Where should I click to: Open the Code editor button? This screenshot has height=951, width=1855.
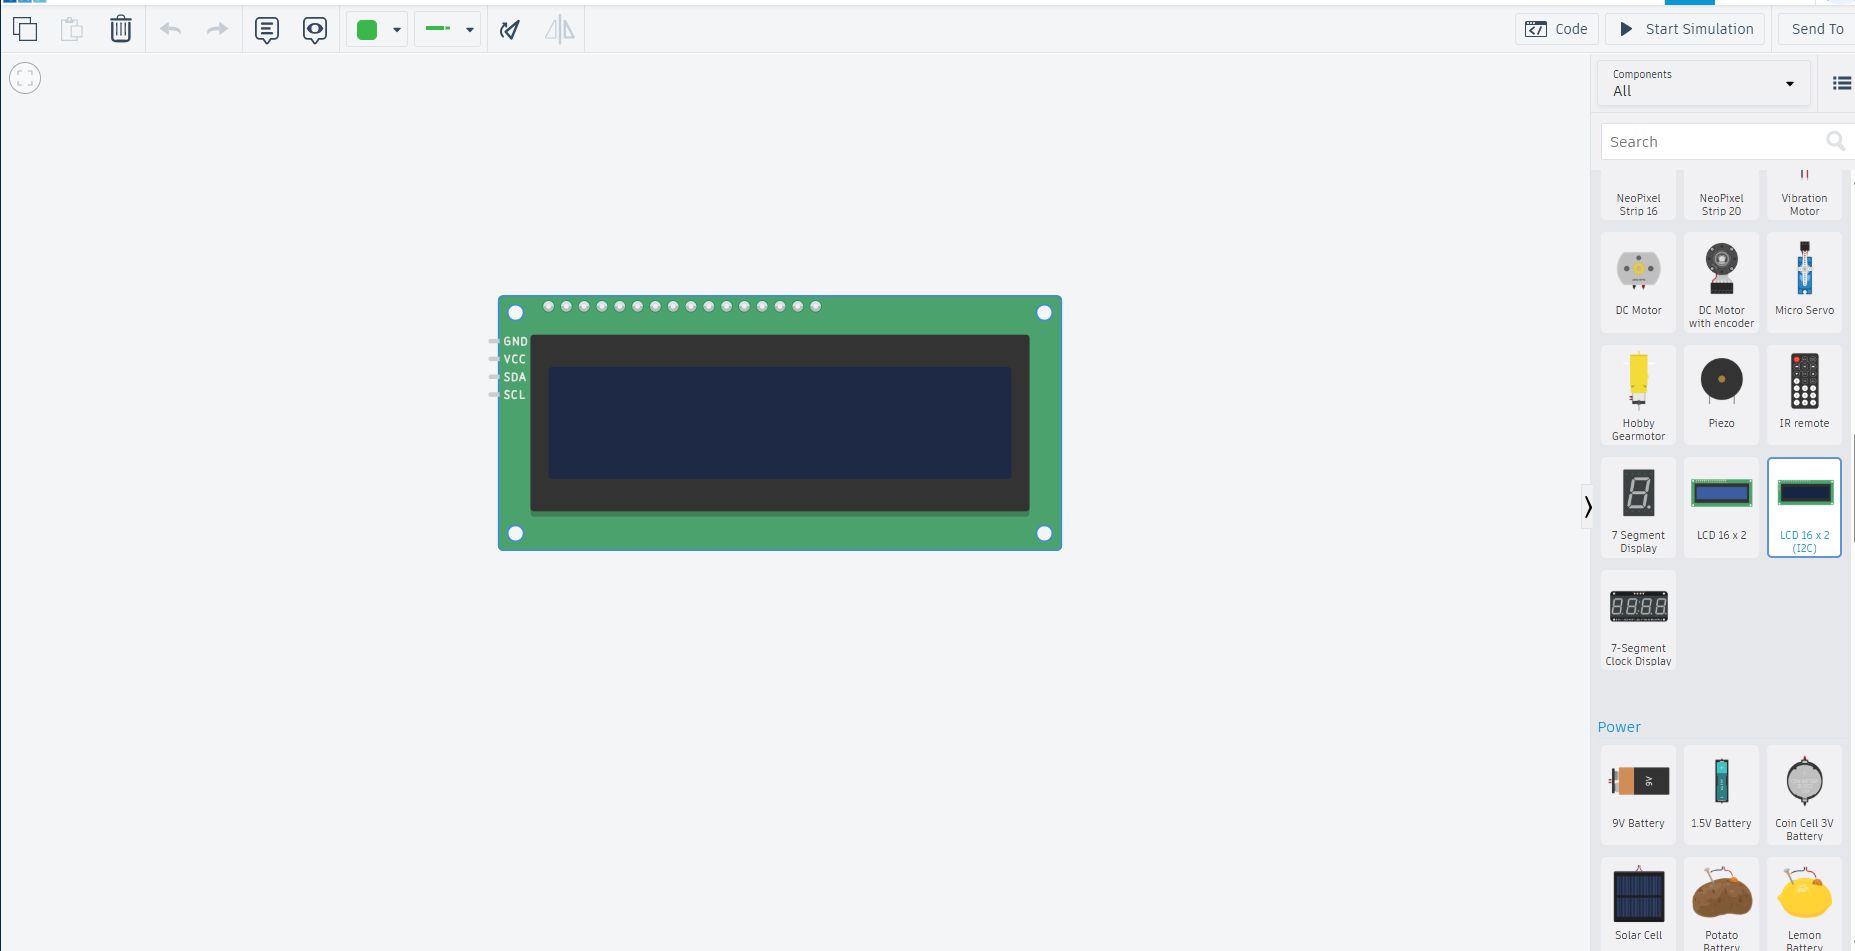(x=1557, y=29)
